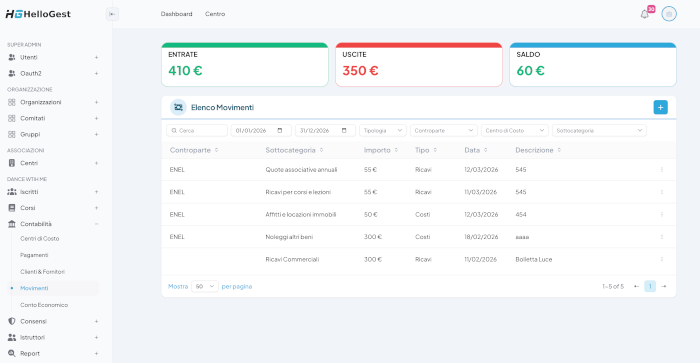Expand the Gruppi sidebar section

[x=96, y=134]
